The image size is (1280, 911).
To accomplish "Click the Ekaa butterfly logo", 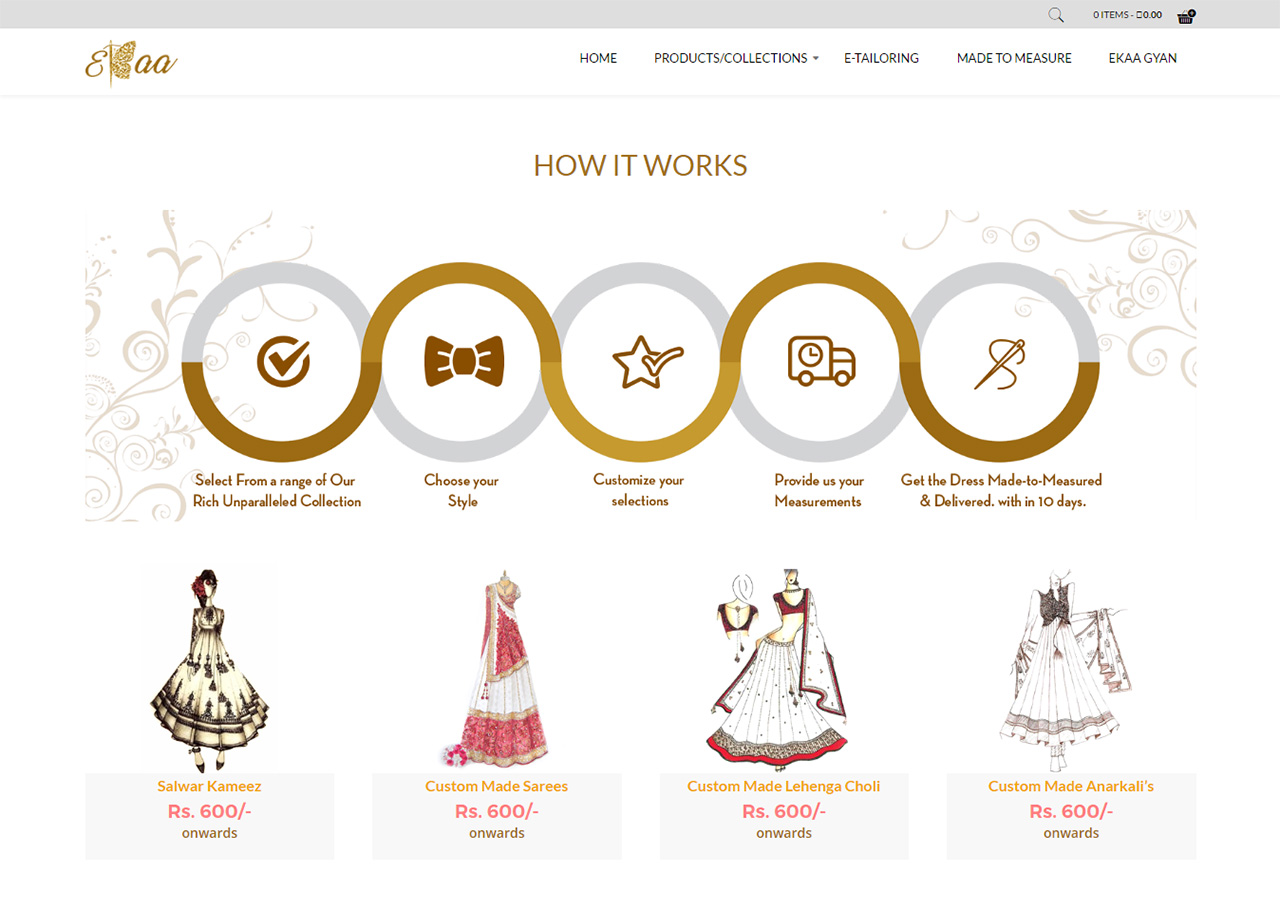I will tap(131, 62).
